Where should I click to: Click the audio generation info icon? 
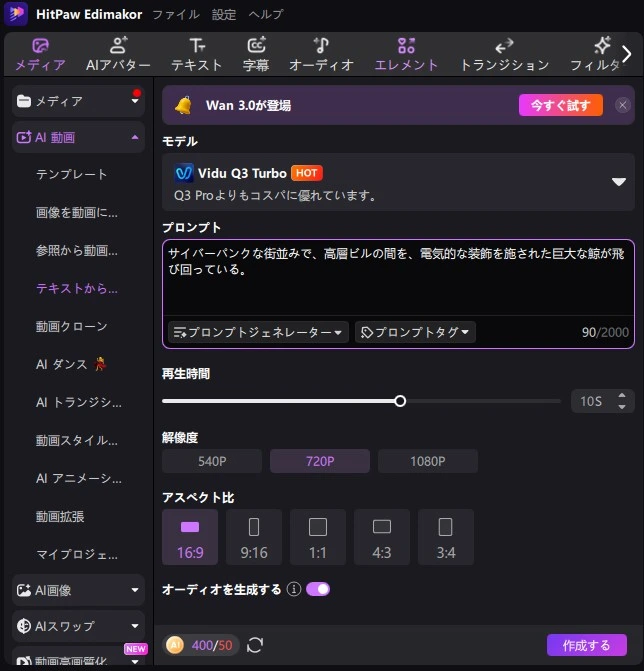[x=294, y=589]
